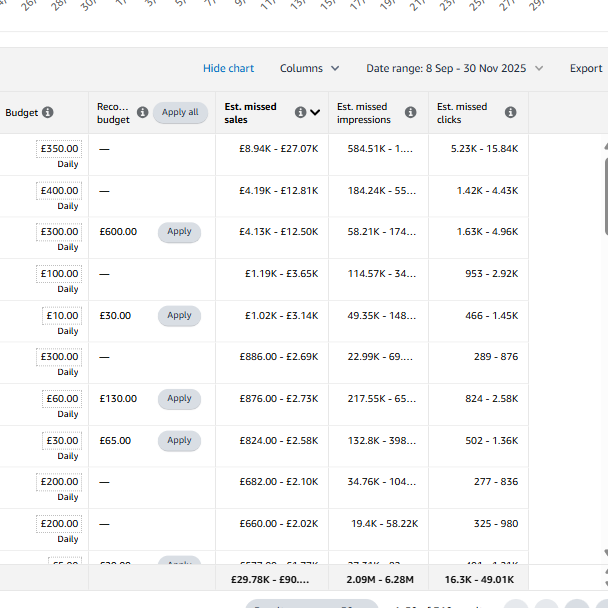Click the Est. missed impressions info icon

(x=410, y=113)
